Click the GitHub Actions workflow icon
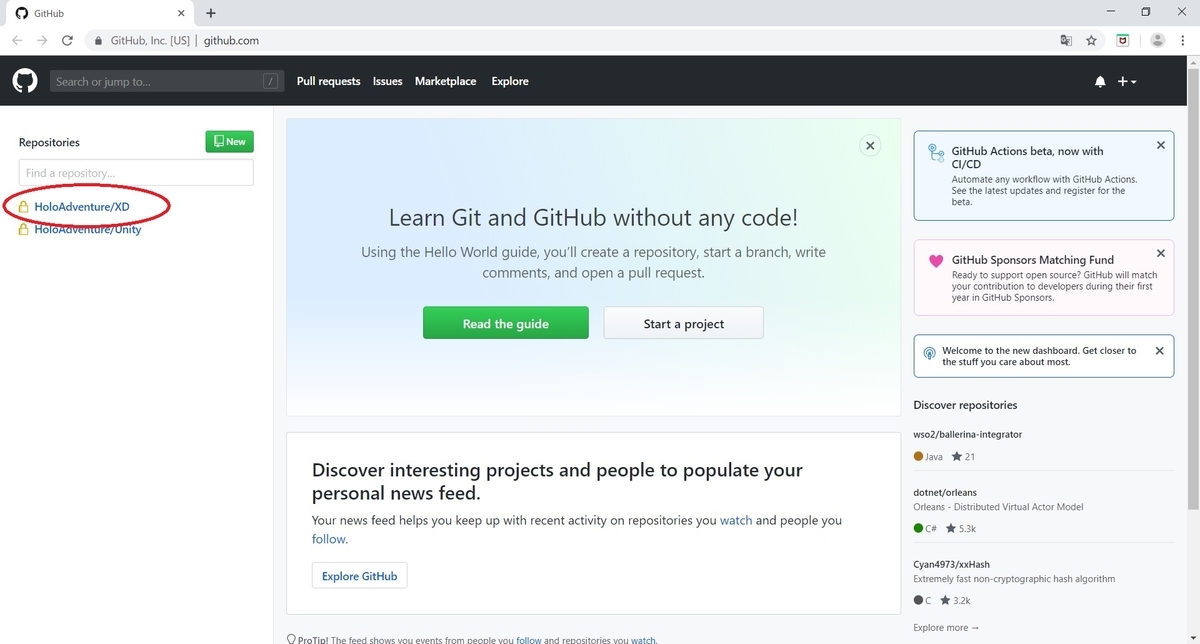Screen dimensions: 1200x644 pyautogui.click(x=936, y=153)
